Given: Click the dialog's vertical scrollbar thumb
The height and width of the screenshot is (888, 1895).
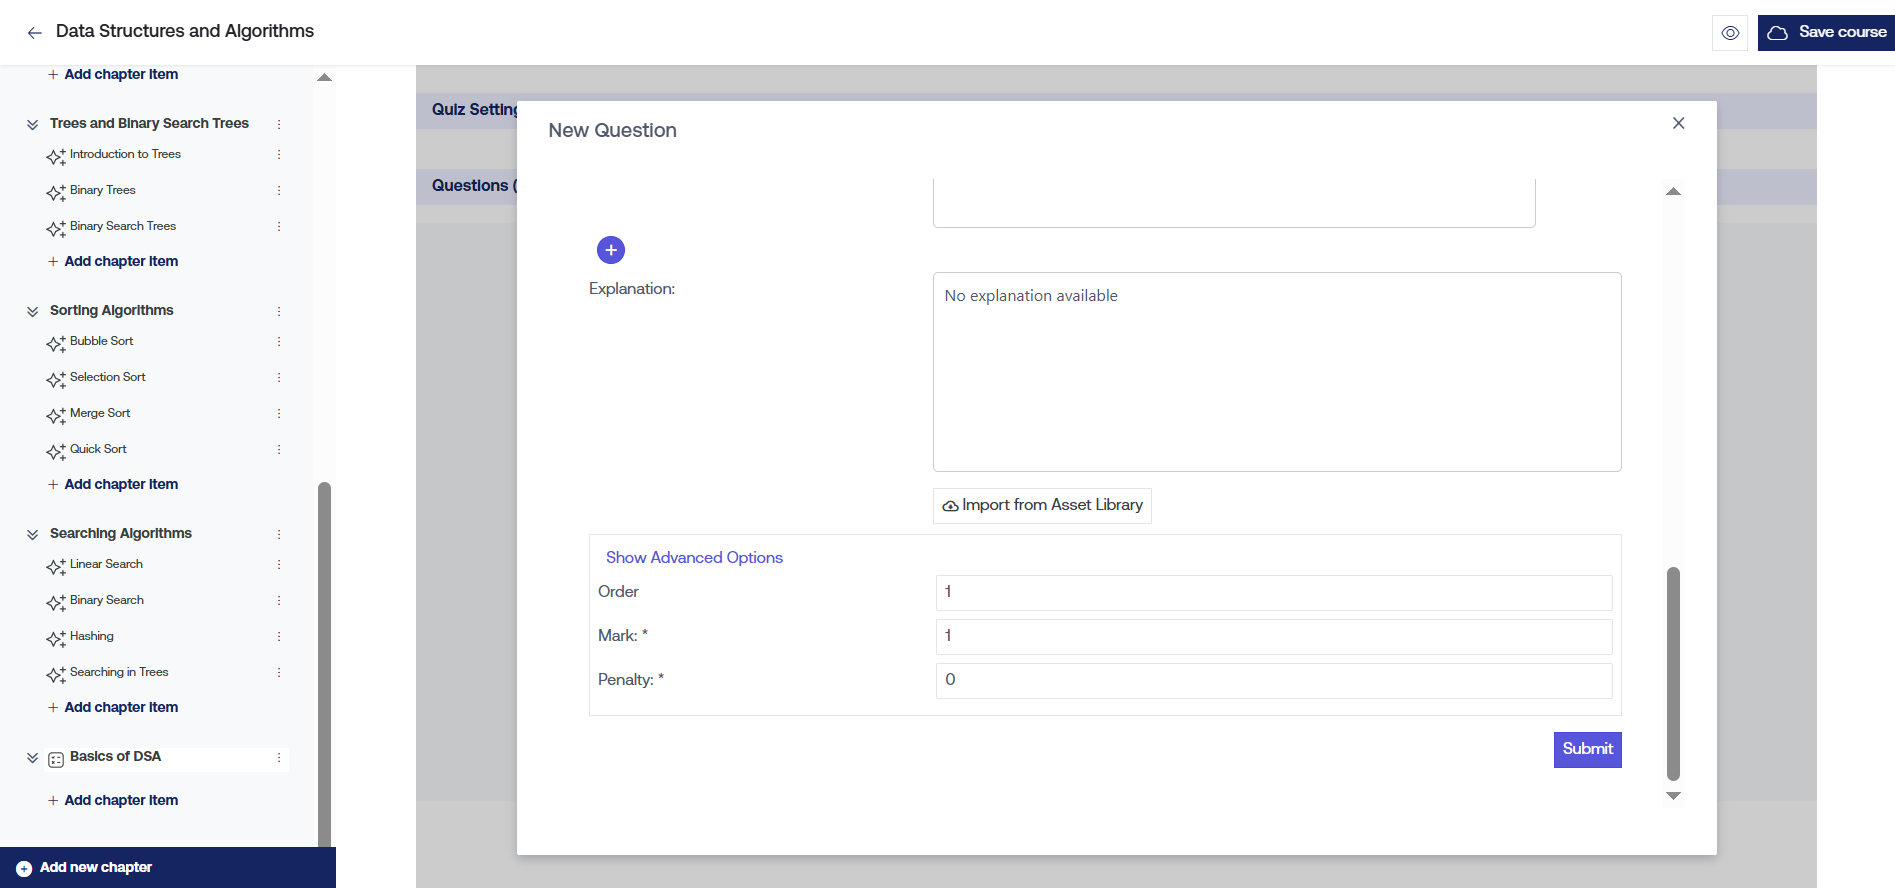Looking at the screenshot, I should tap(1673, 673).
